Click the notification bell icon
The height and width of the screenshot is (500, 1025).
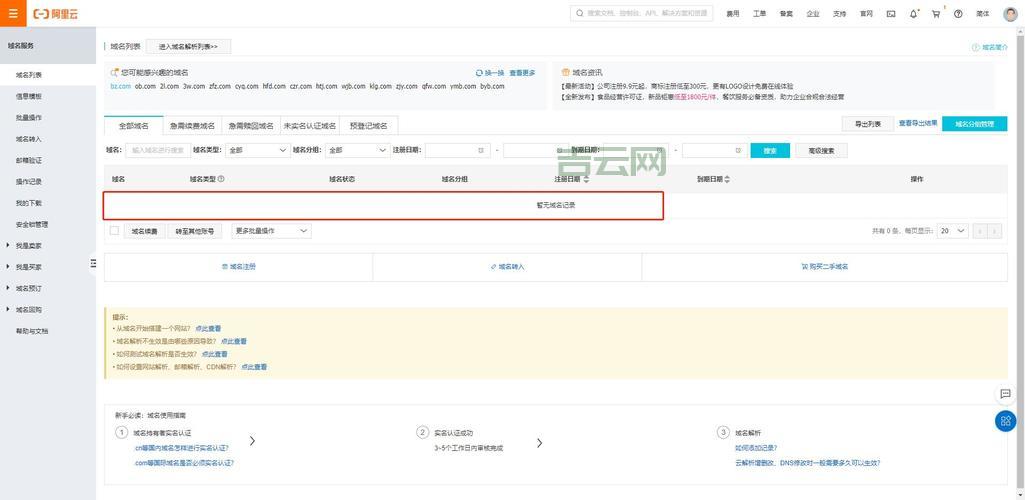[913, 14]
